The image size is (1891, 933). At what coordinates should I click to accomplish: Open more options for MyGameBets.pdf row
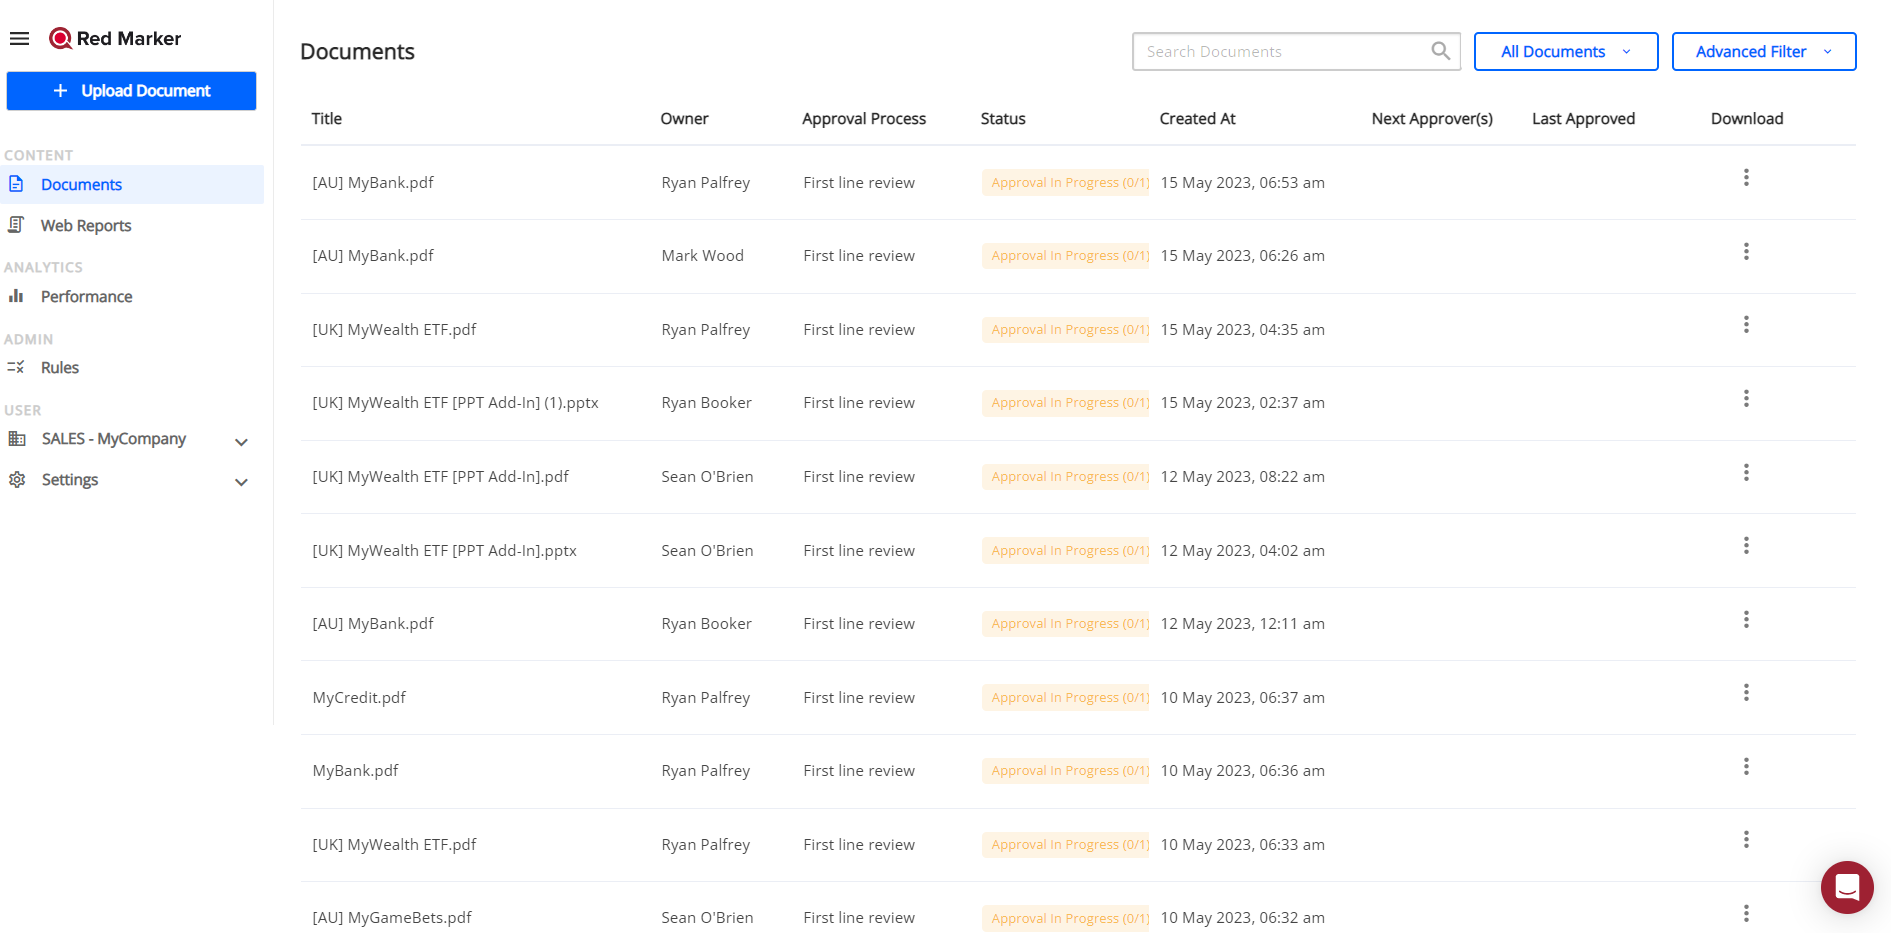point(1746,913)
